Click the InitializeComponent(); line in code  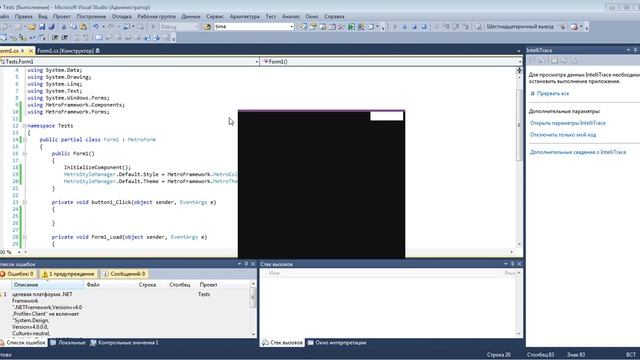[x=97, y=167]
